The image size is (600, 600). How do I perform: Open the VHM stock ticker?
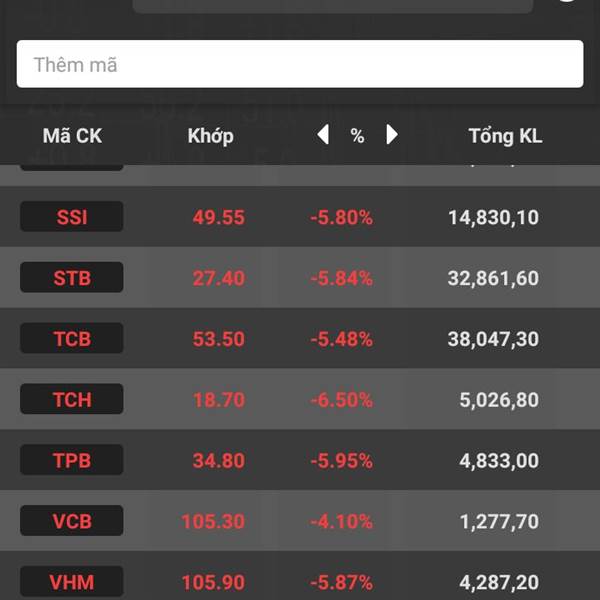click(x=72, y=582)
